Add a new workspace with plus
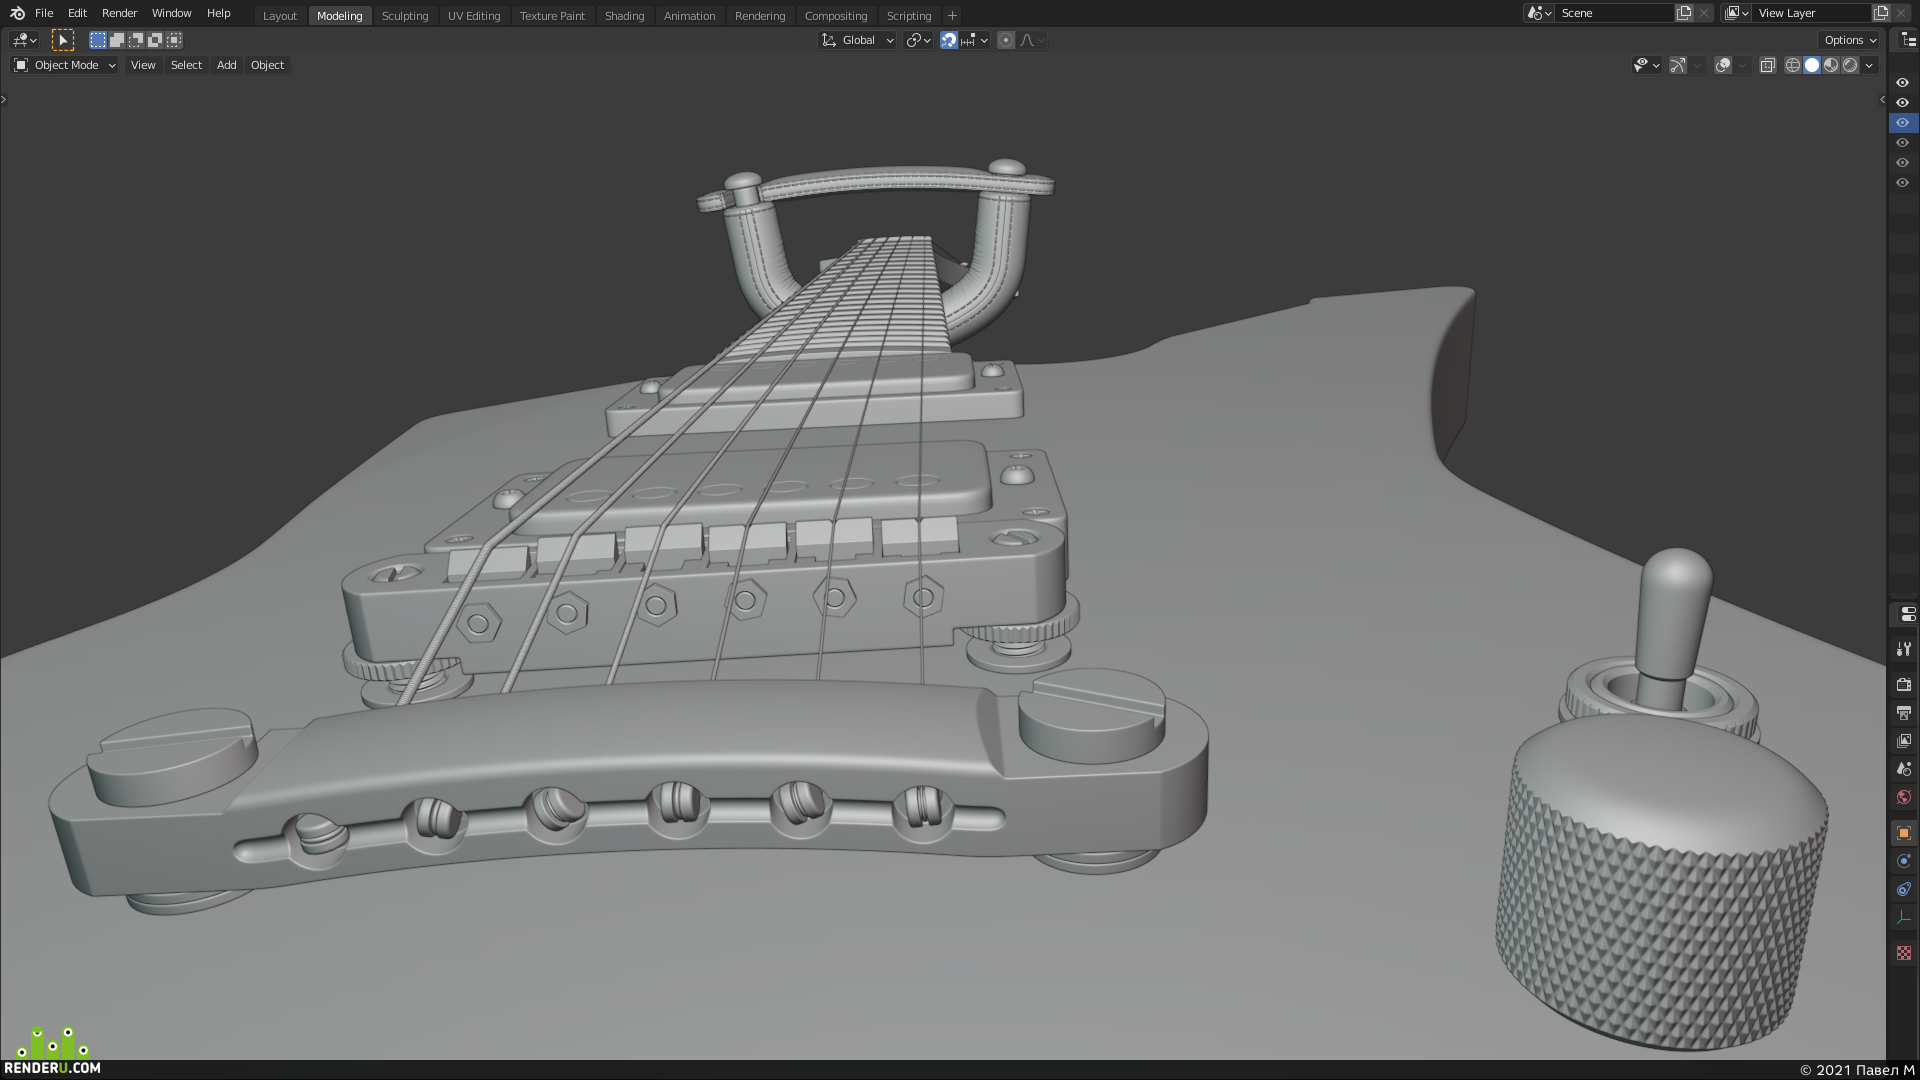Image resolution: width=1920 pixels, height=1080 pixels. click(x=952, y=15)
